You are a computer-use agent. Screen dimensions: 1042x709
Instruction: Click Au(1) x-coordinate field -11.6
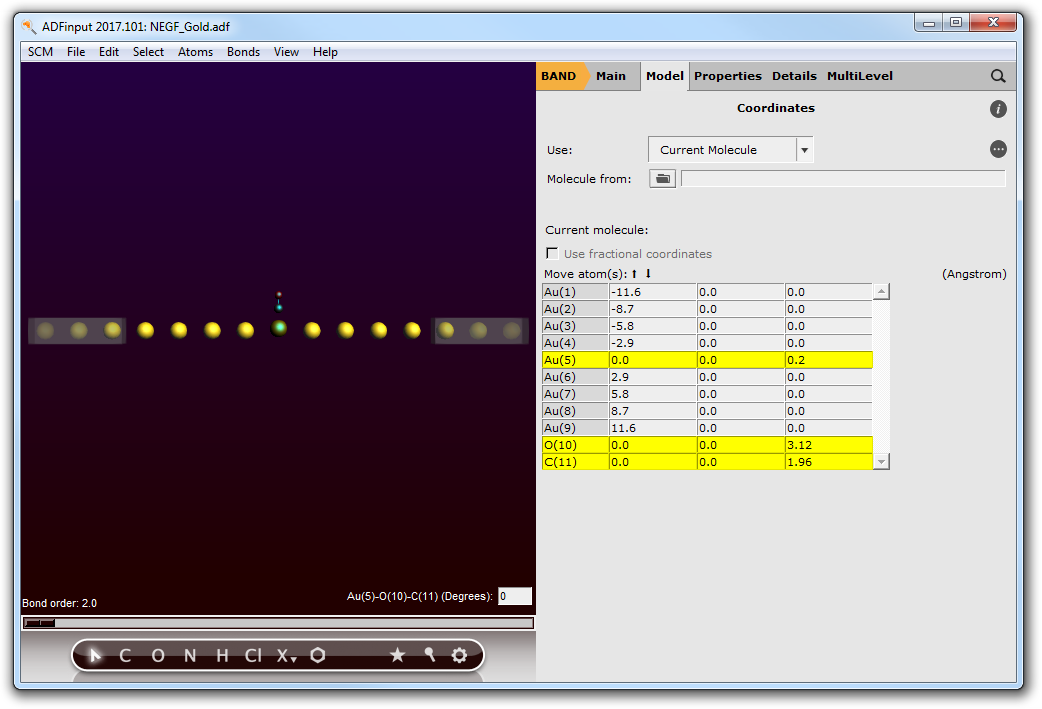tap(653, 292)
